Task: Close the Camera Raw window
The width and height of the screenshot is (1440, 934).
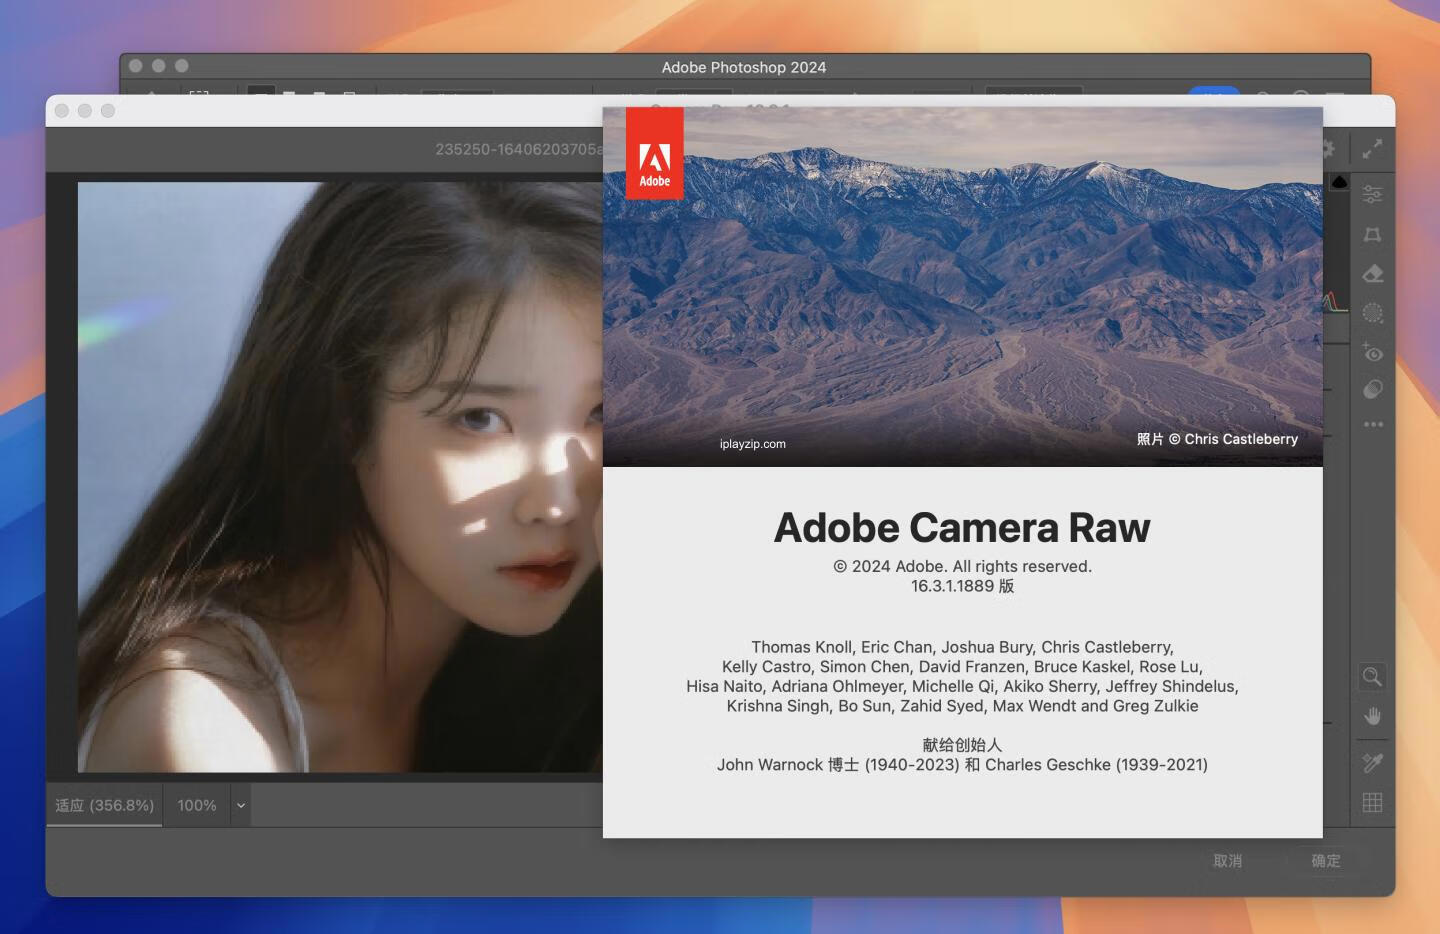Action: (x=62, y=111)
